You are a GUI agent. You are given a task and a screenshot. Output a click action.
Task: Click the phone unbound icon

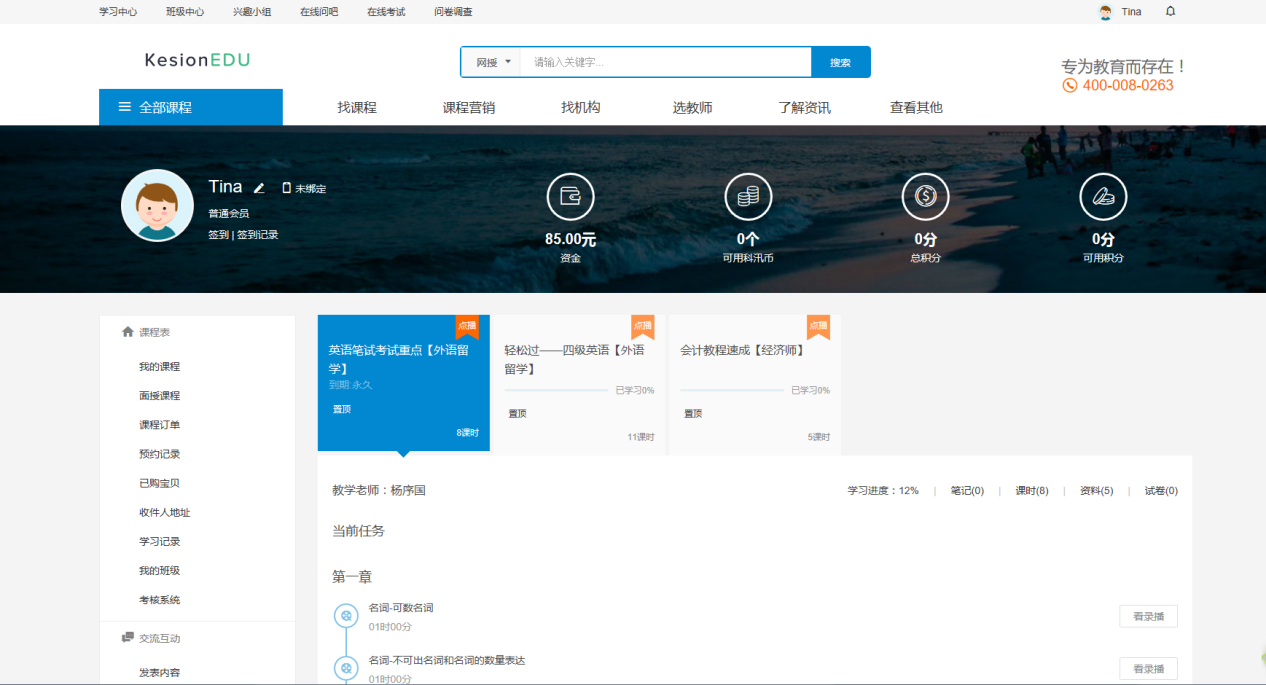(x=287, y=188)
